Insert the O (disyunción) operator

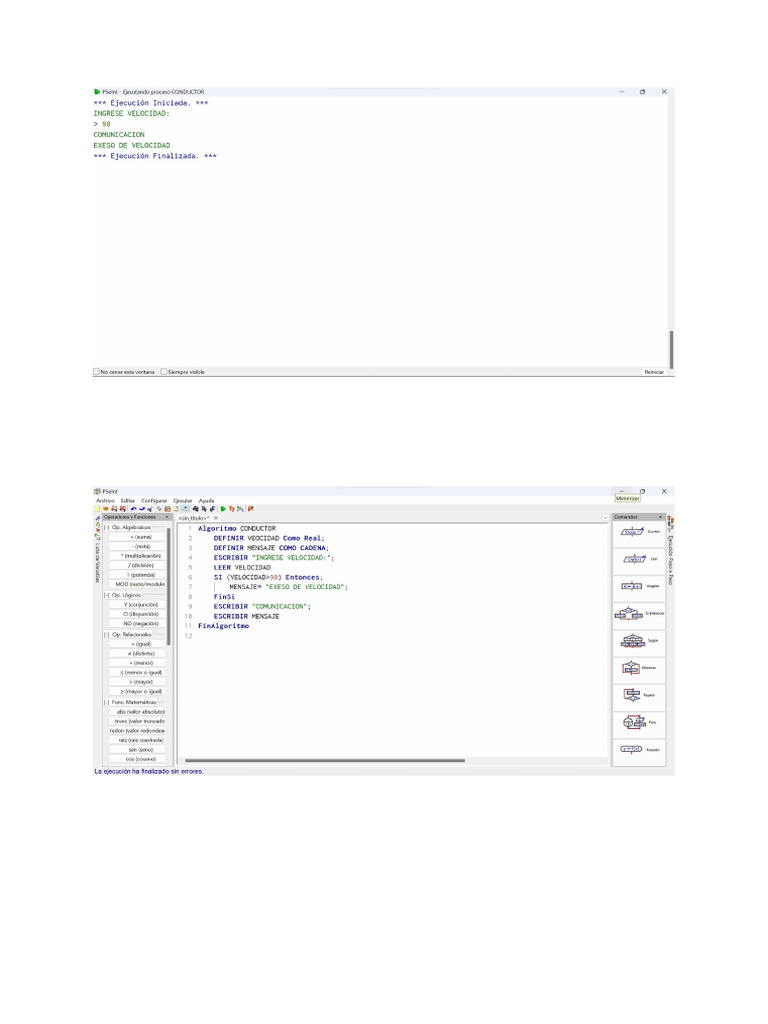point(137,614)
